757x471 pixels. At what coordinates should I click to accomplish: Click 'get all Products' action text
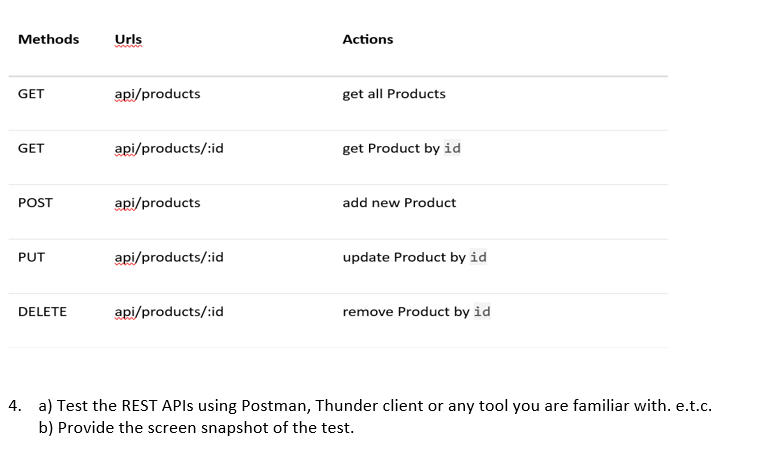click(394, 94)
